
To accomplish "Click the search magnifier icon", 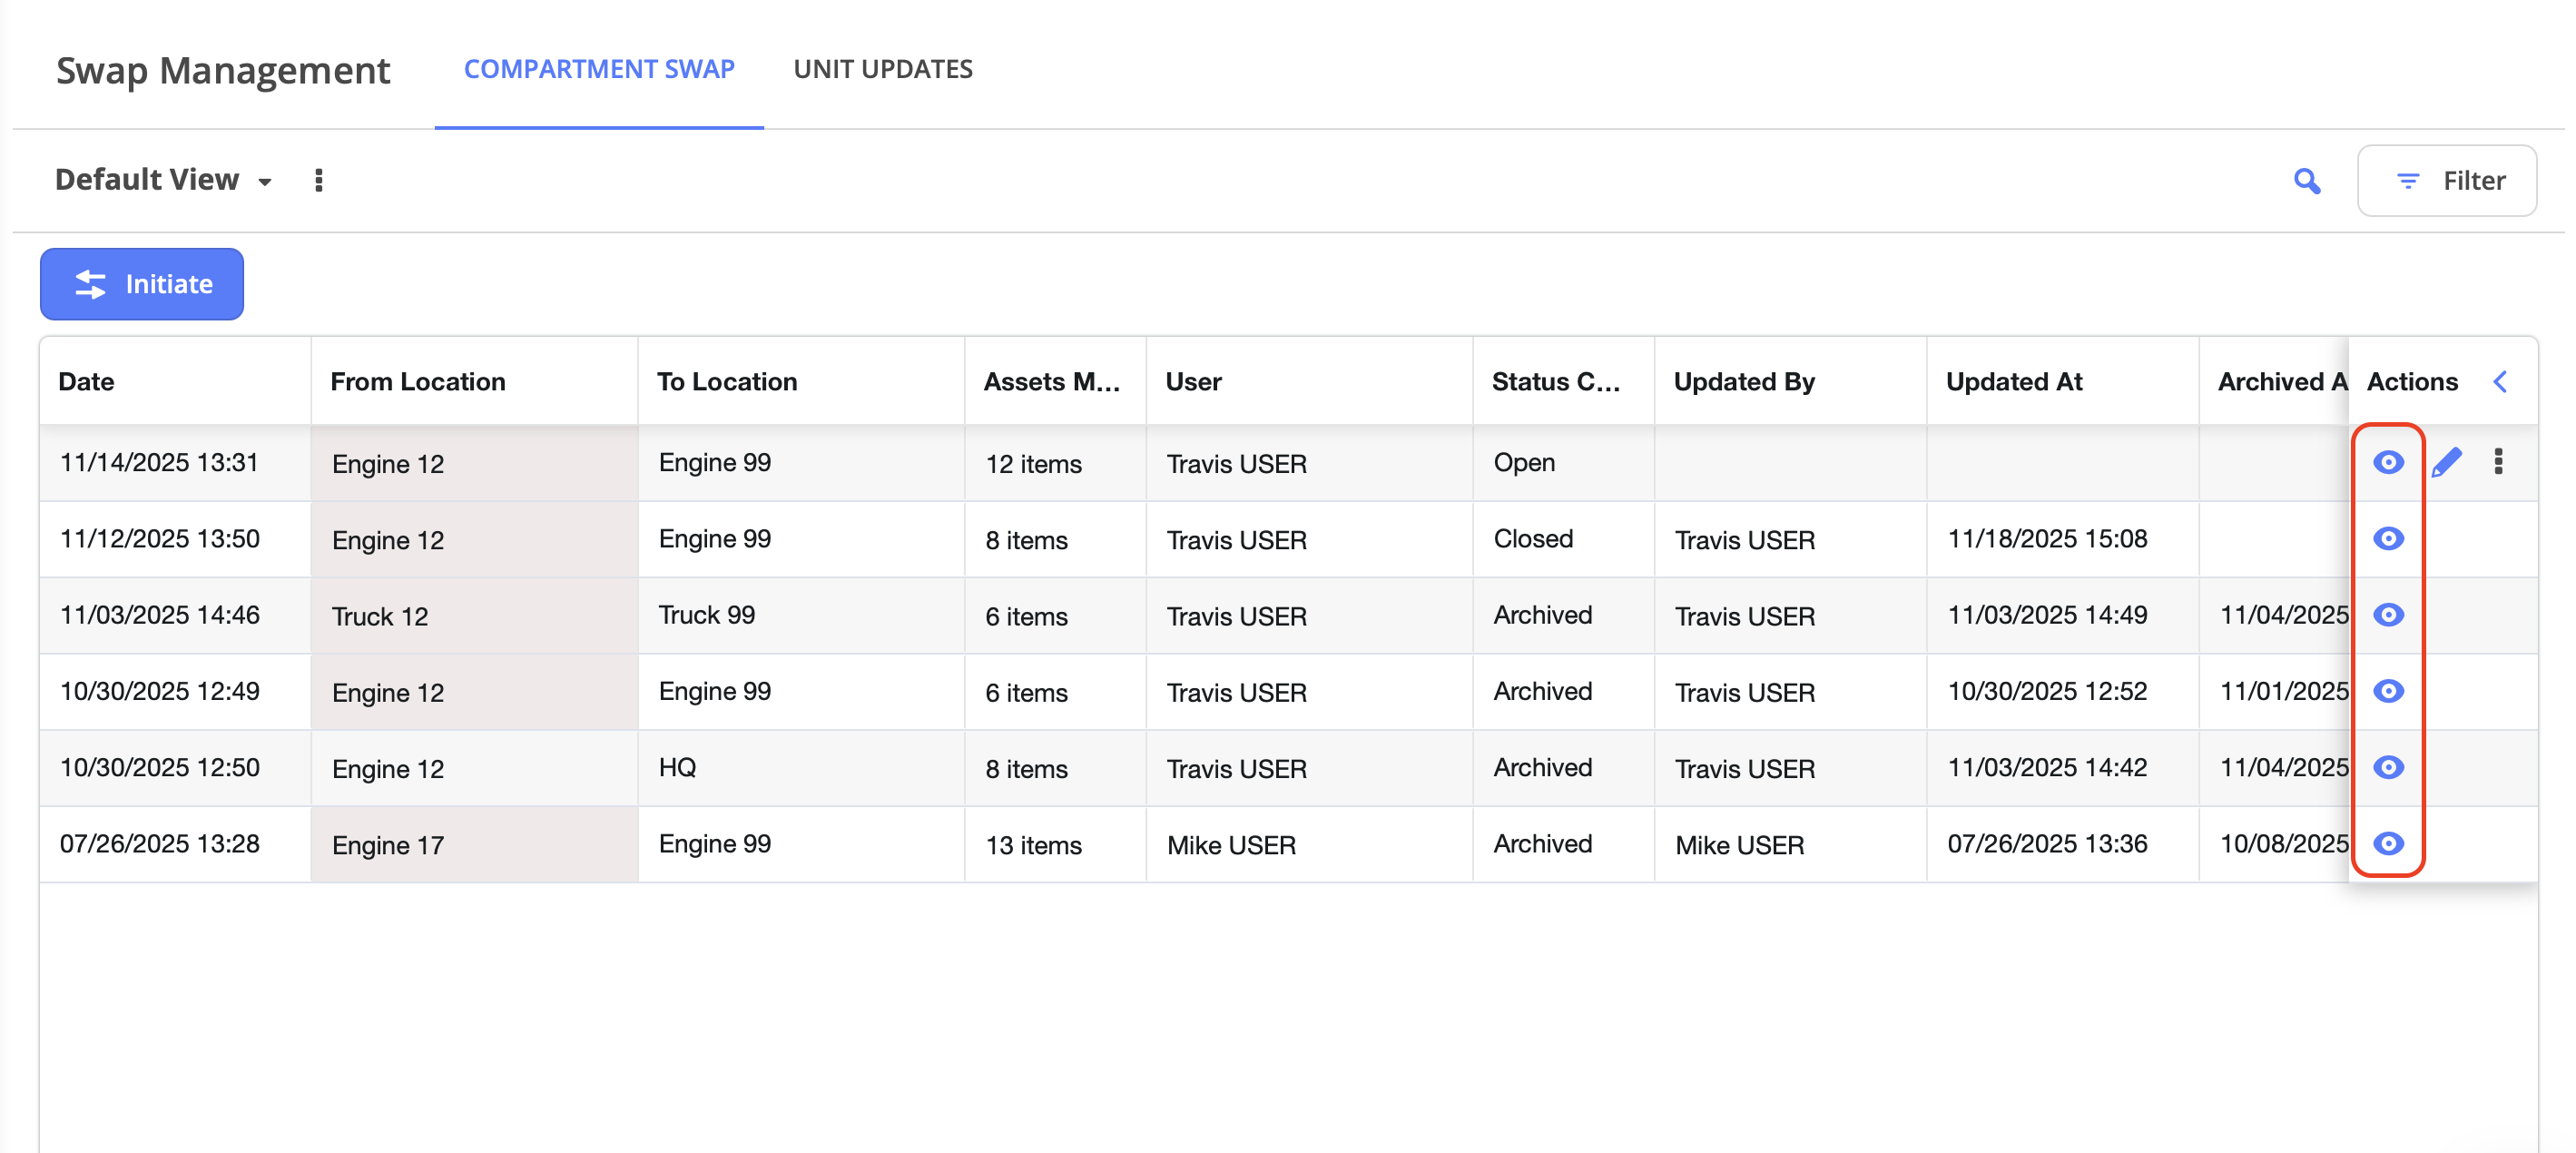I will point(2306,181).
